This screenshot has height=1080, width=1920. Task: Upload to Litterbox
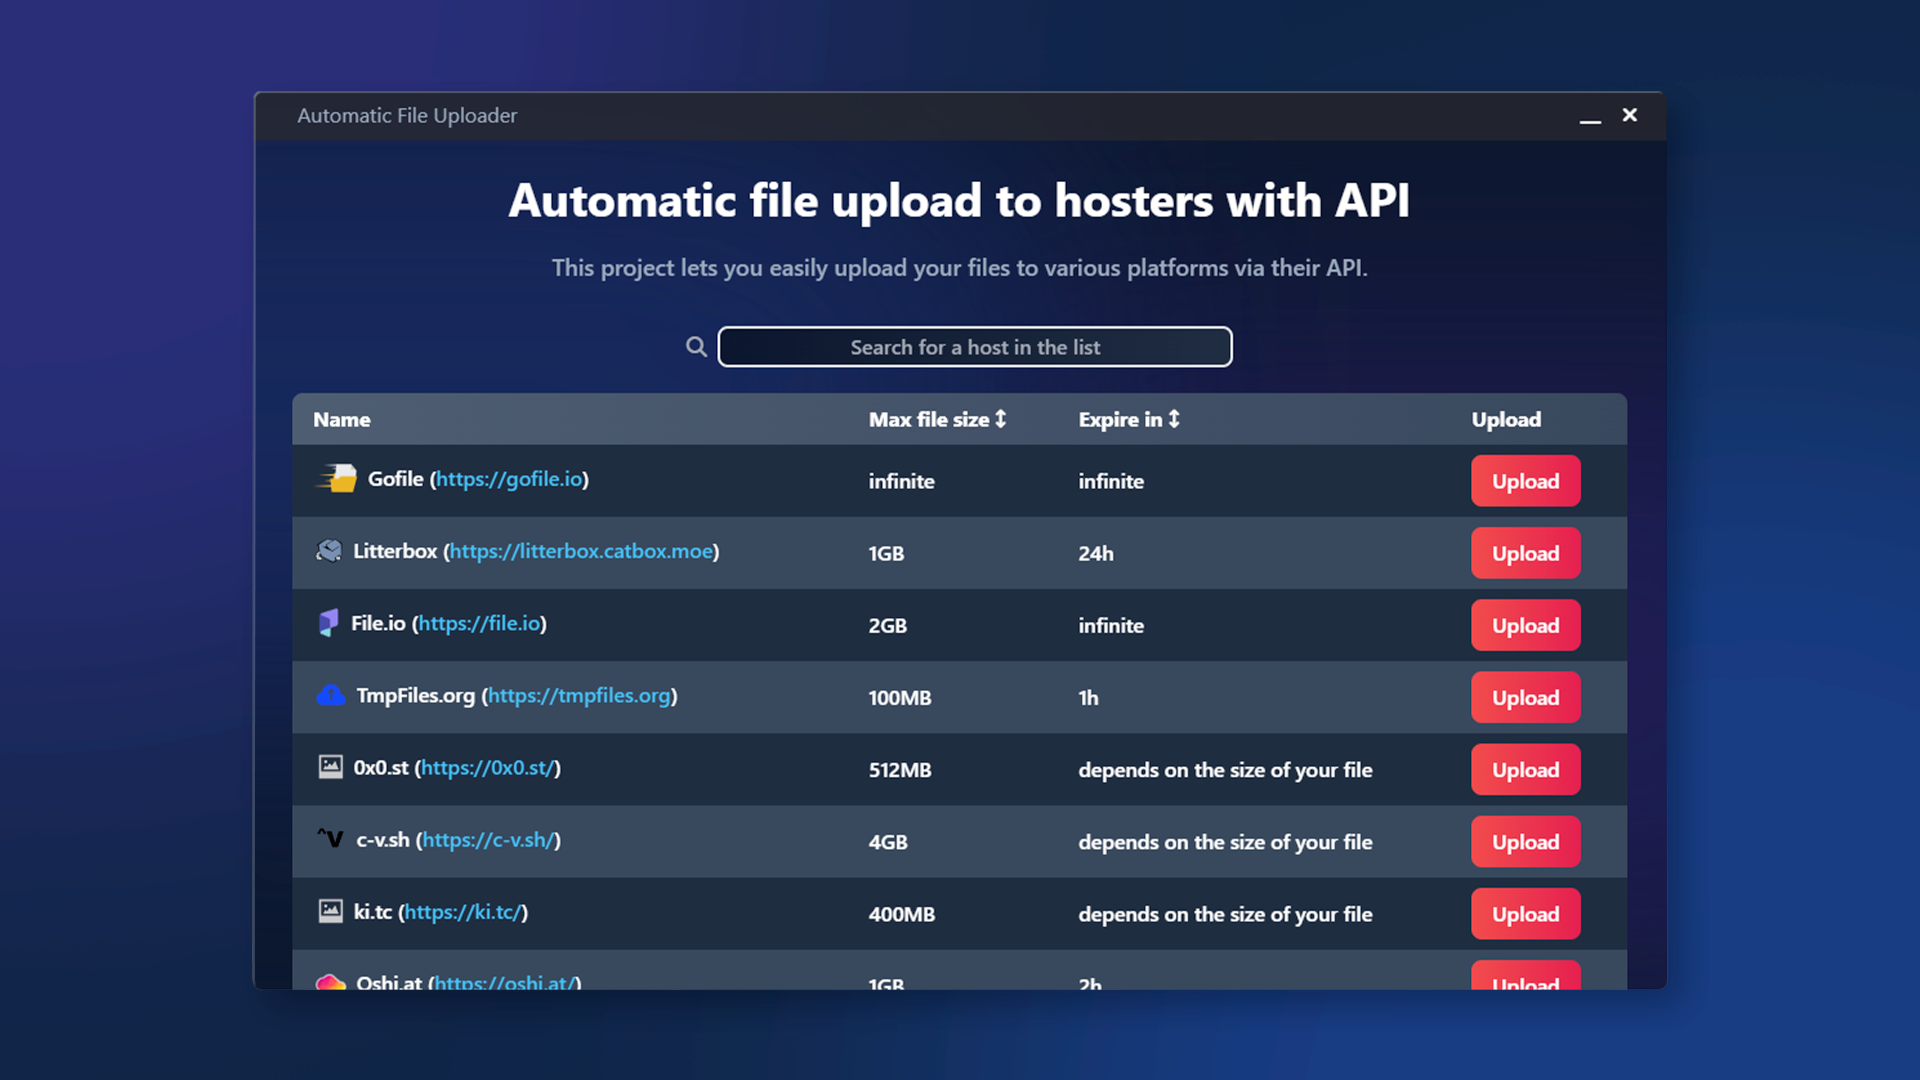click(x=1525, y=553)
